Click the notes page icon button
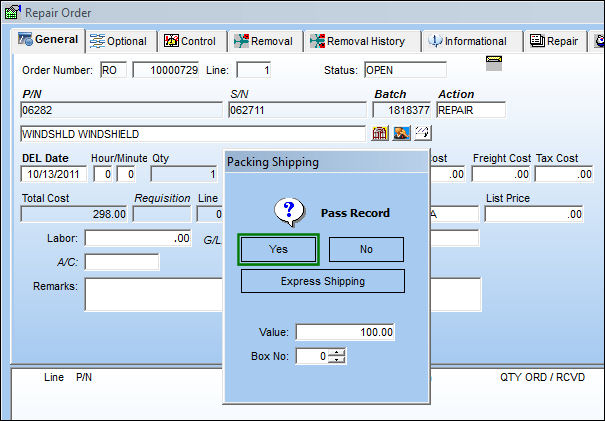This screenshot has height=421, width=605. 422,134
